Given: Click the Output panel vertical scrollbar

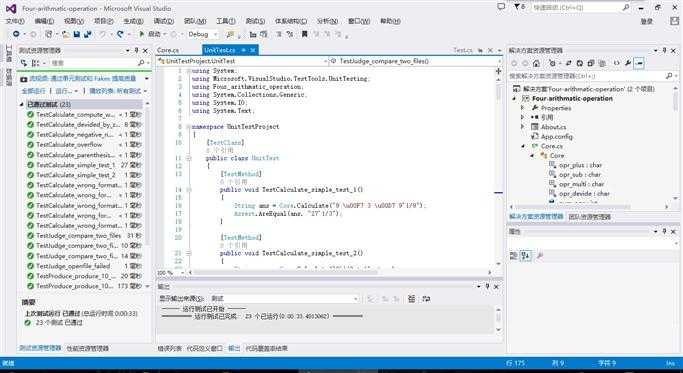Looking at the screenshot, I should (x=499, y=319).
